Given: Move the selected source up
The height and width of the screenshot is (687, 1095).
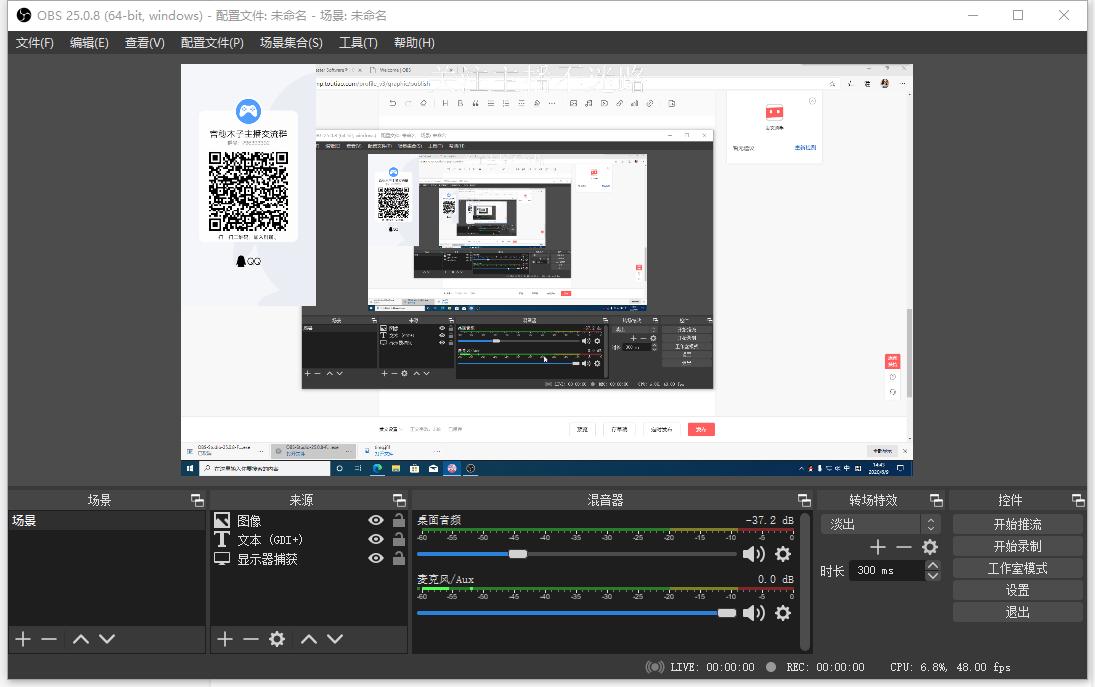Looking at the screenshot, I should tap(309, 639).
